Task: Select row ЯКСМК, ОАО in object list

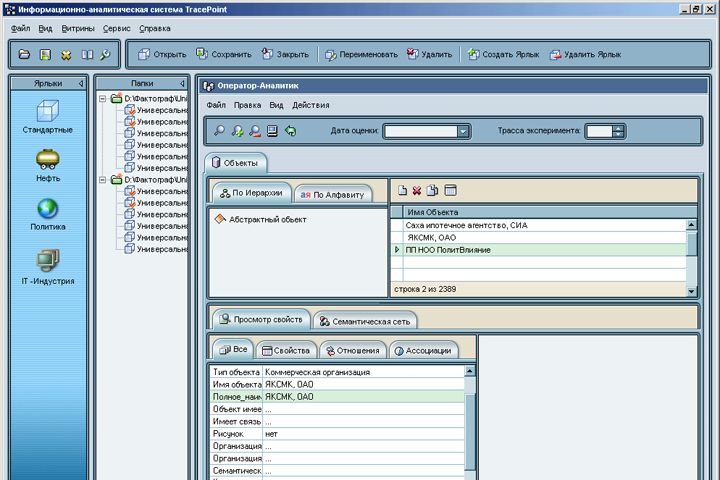Action: tap(538, 237)
